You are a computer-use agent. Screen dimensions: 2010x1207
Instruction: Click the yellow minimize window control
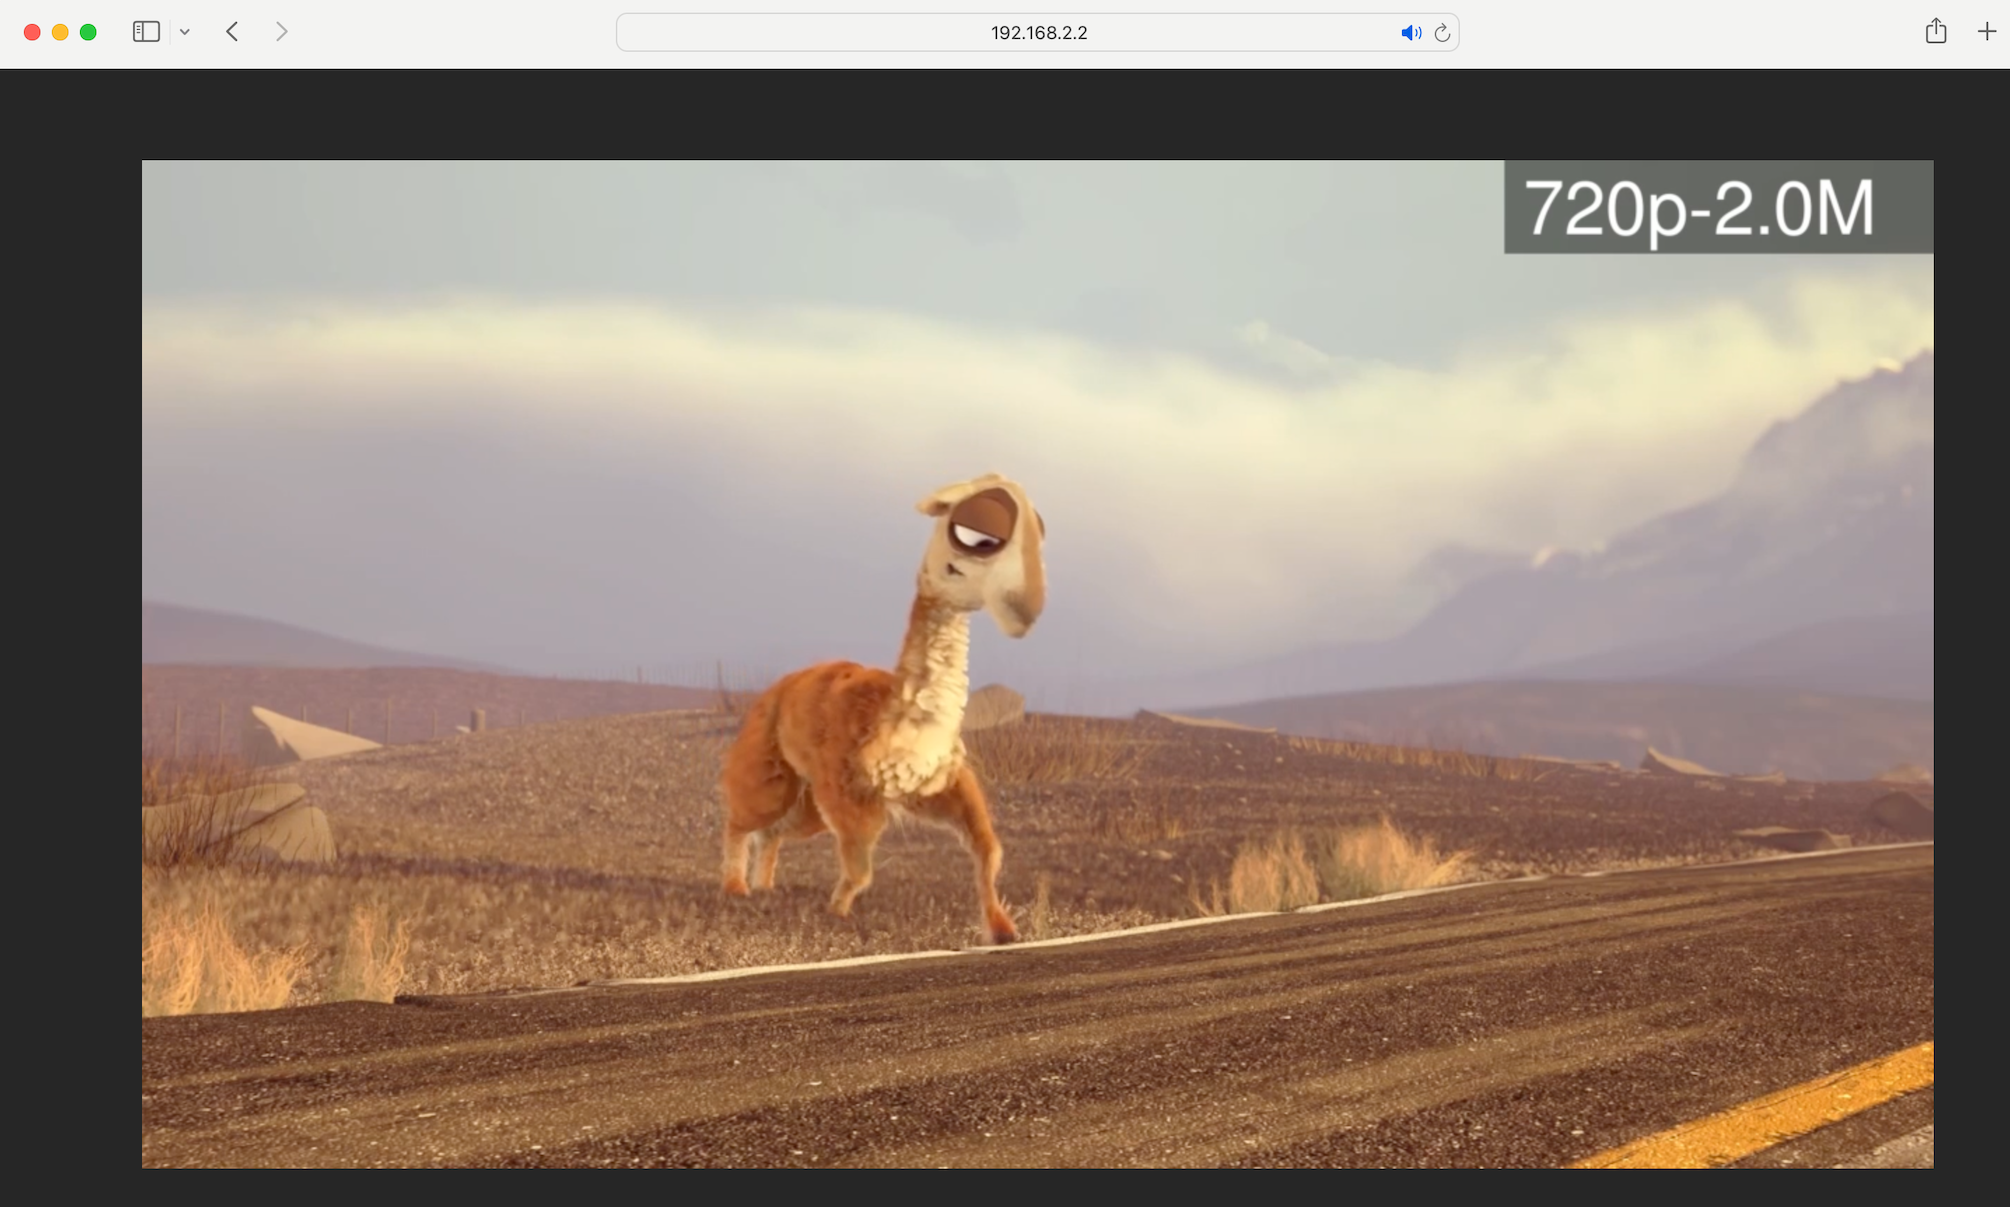pos(60,31)
